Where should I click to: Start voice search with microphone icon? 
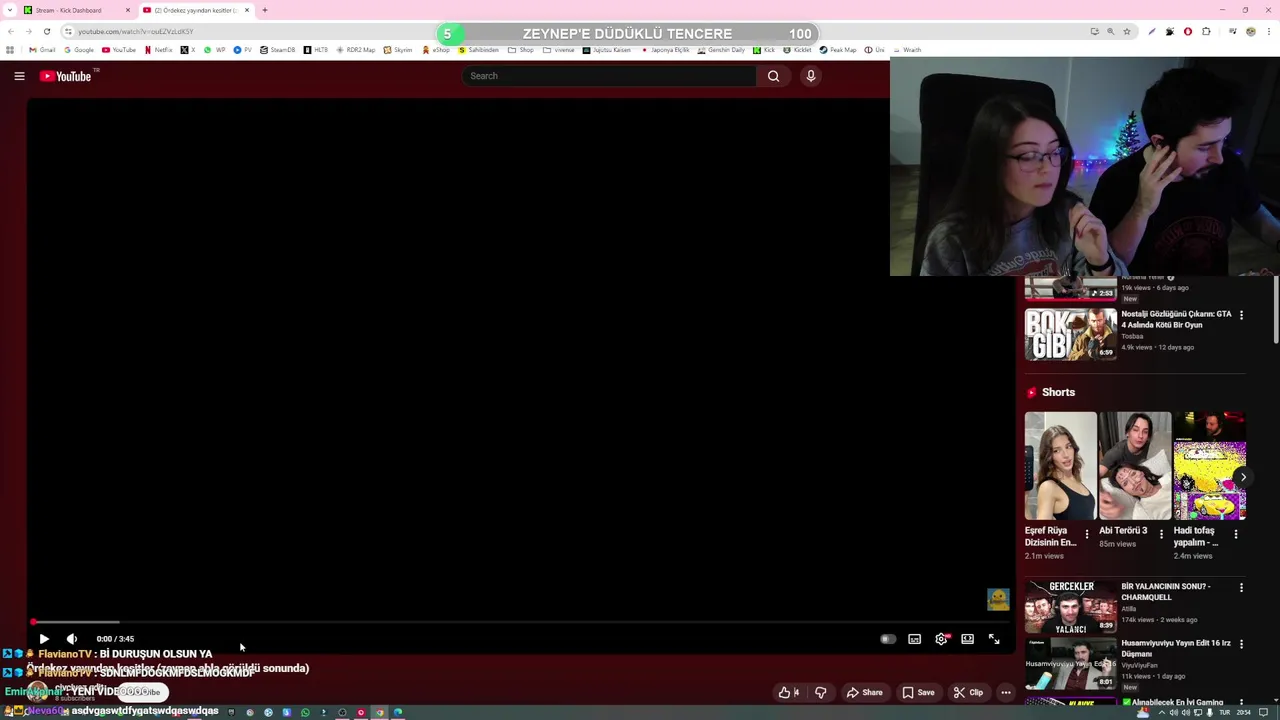[x=811, y=76]
